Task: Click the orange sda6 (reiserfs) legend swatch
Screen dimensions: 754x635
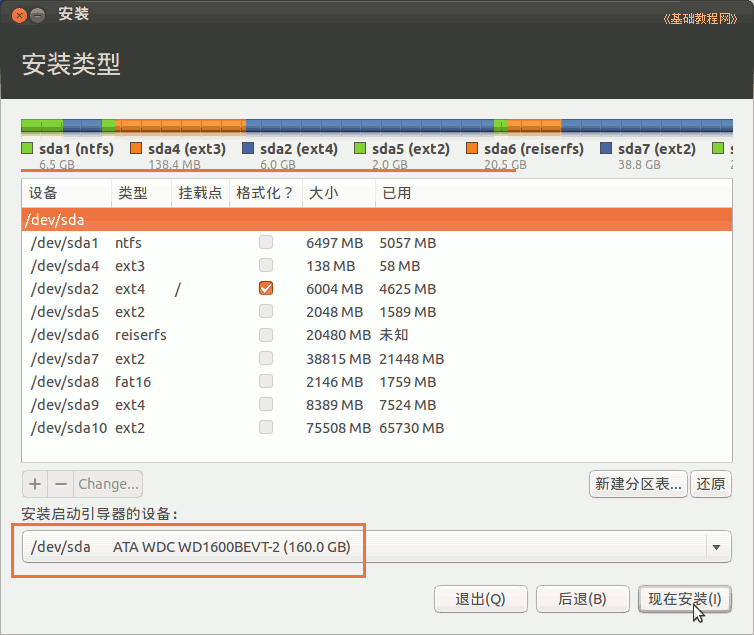Action: (x=472, y=148)
